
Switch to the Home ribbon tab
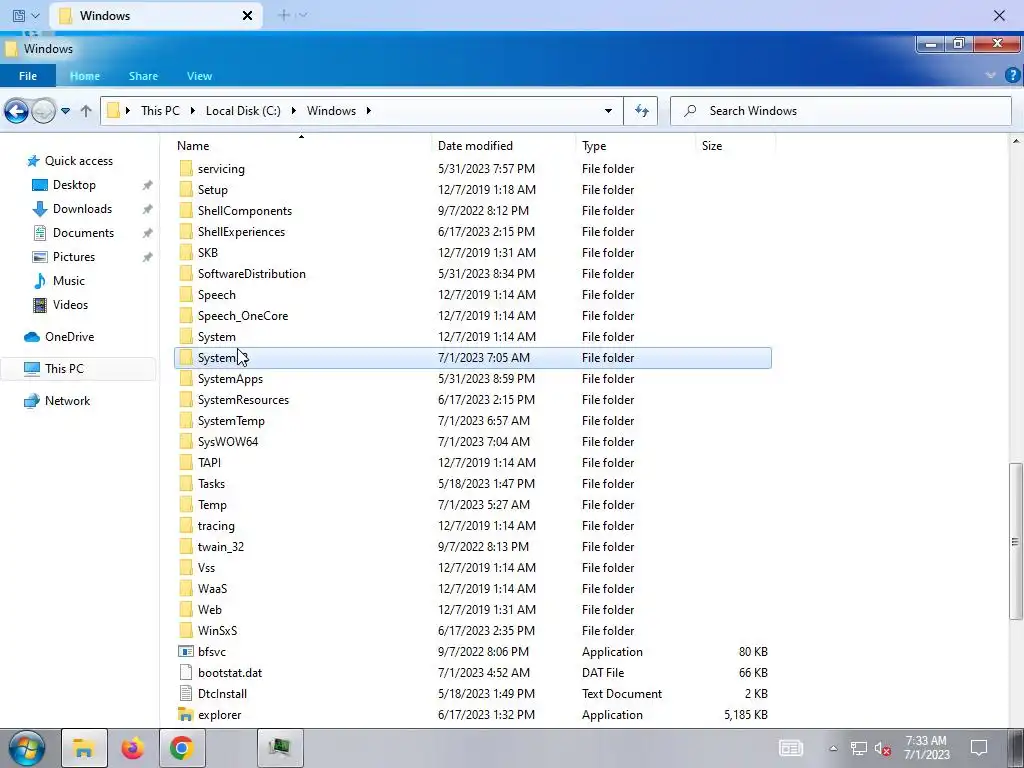85,76
